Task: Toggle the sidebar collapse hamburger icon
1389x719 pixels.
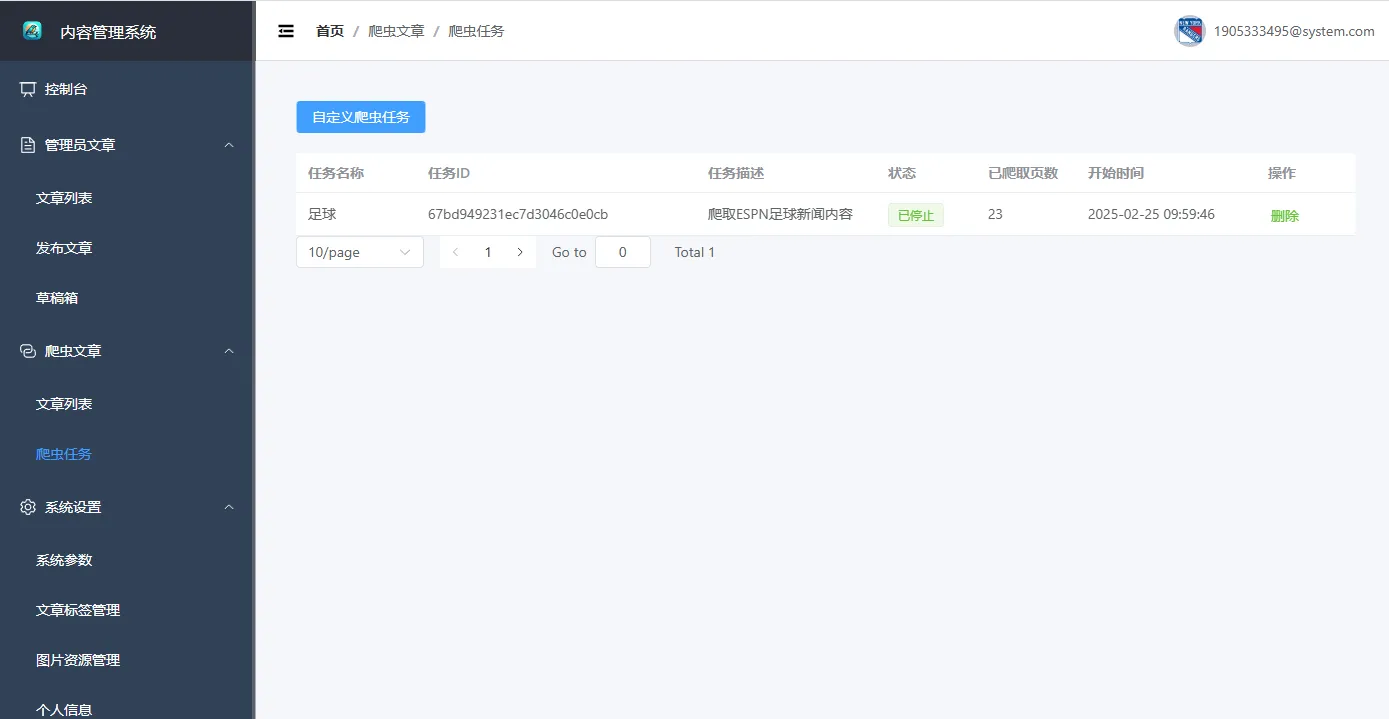Action: (286, 31)
